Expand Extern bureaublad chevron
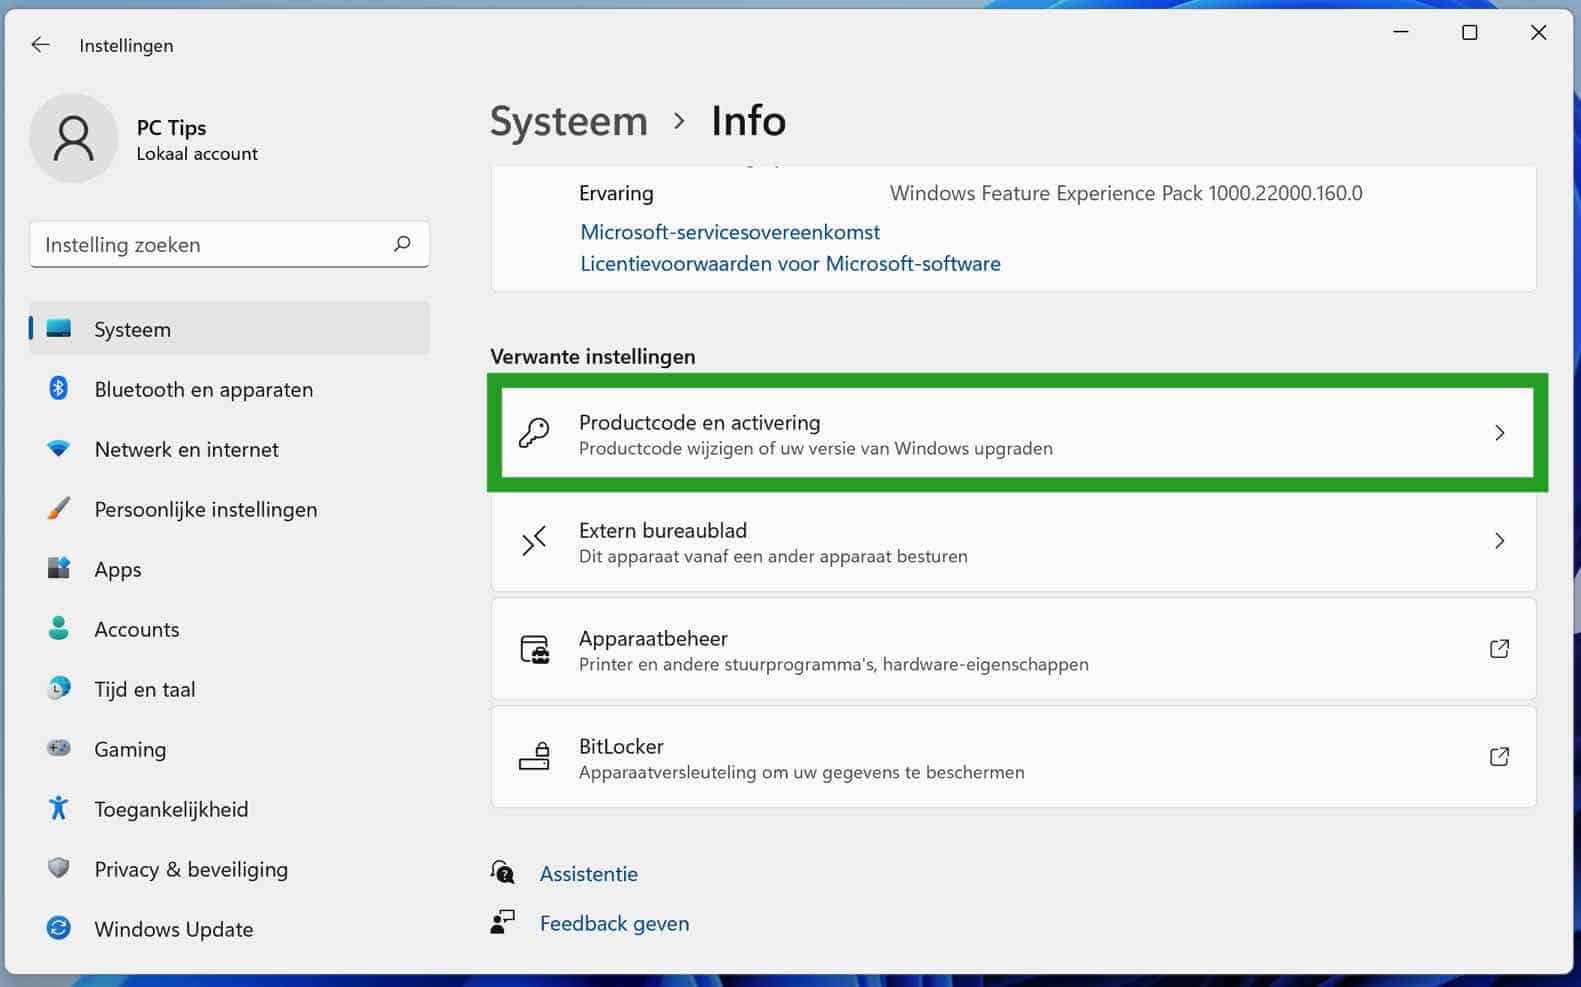The image size is (1581, 987). point(1499,541)
